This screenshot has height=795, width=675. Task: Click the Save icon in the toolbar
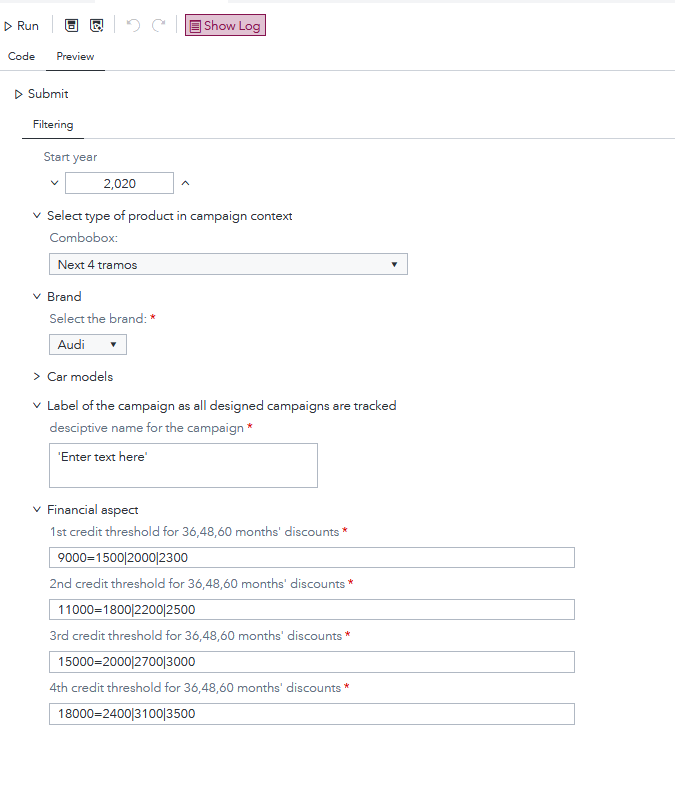click(x=72, y=26)
